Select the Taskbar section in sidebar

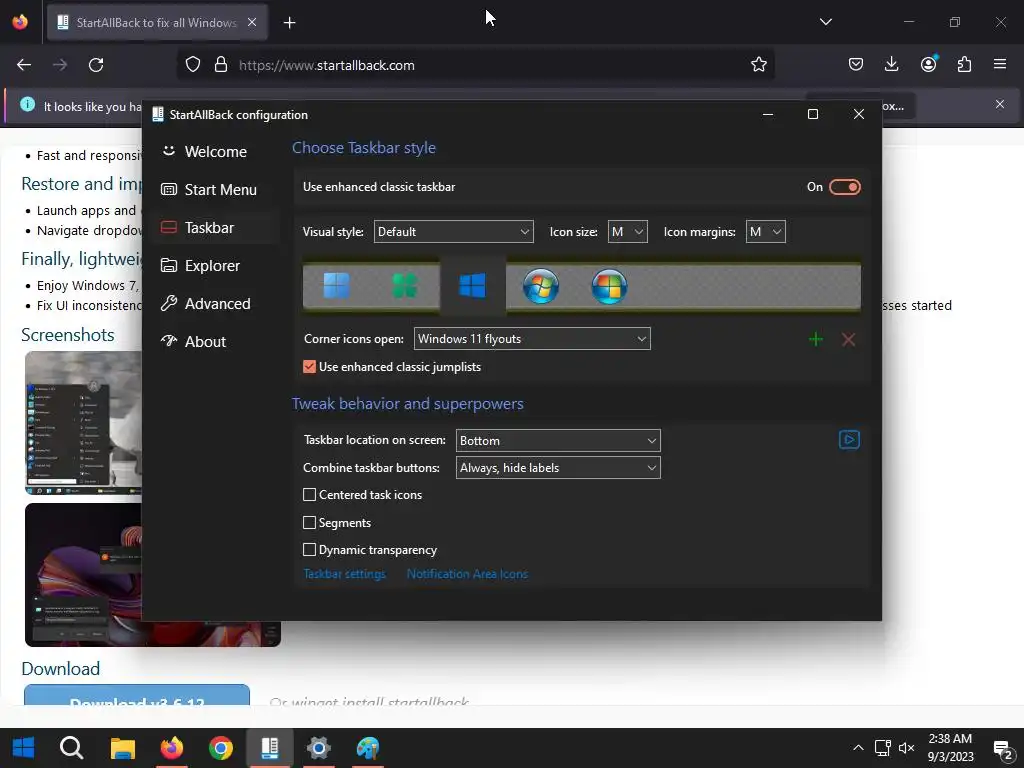coord(214,227)
